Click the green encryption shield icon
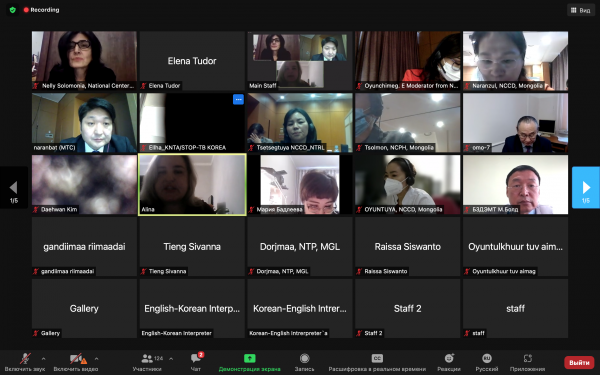 point(13,10)
